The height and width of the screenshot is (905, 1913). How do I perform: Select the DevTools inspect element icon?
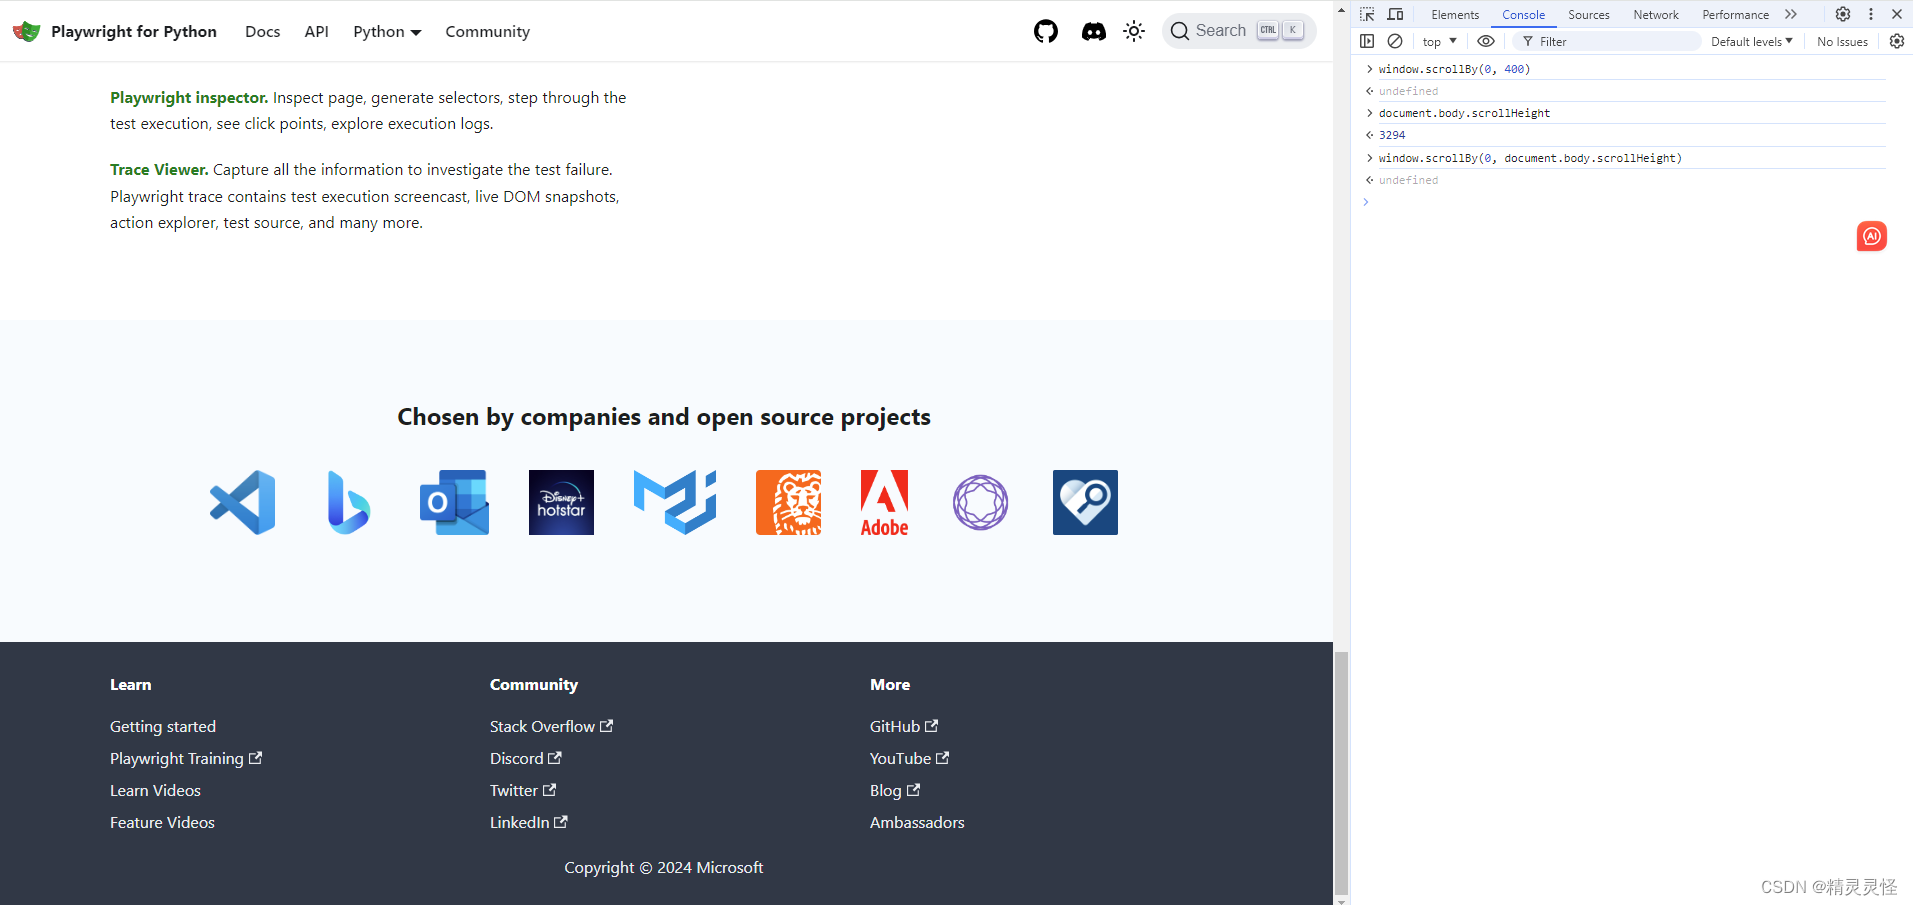pyautogui.click(x=1367, y=14)
